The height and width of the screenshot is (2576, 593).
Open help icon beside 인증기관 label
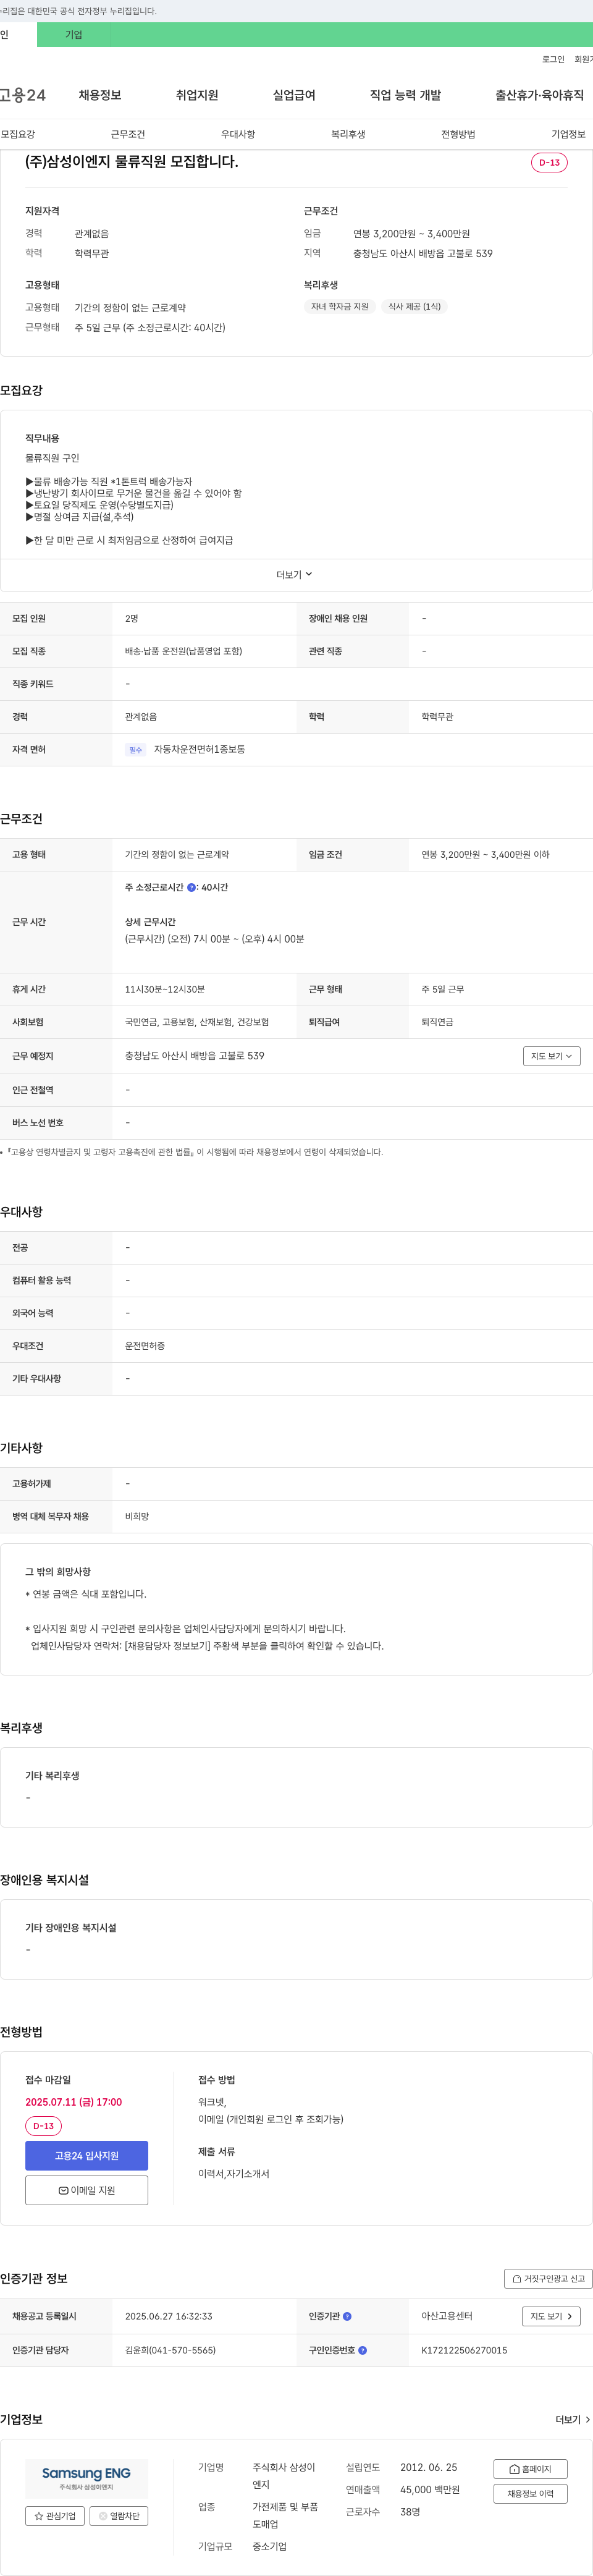click(347, 2316)
